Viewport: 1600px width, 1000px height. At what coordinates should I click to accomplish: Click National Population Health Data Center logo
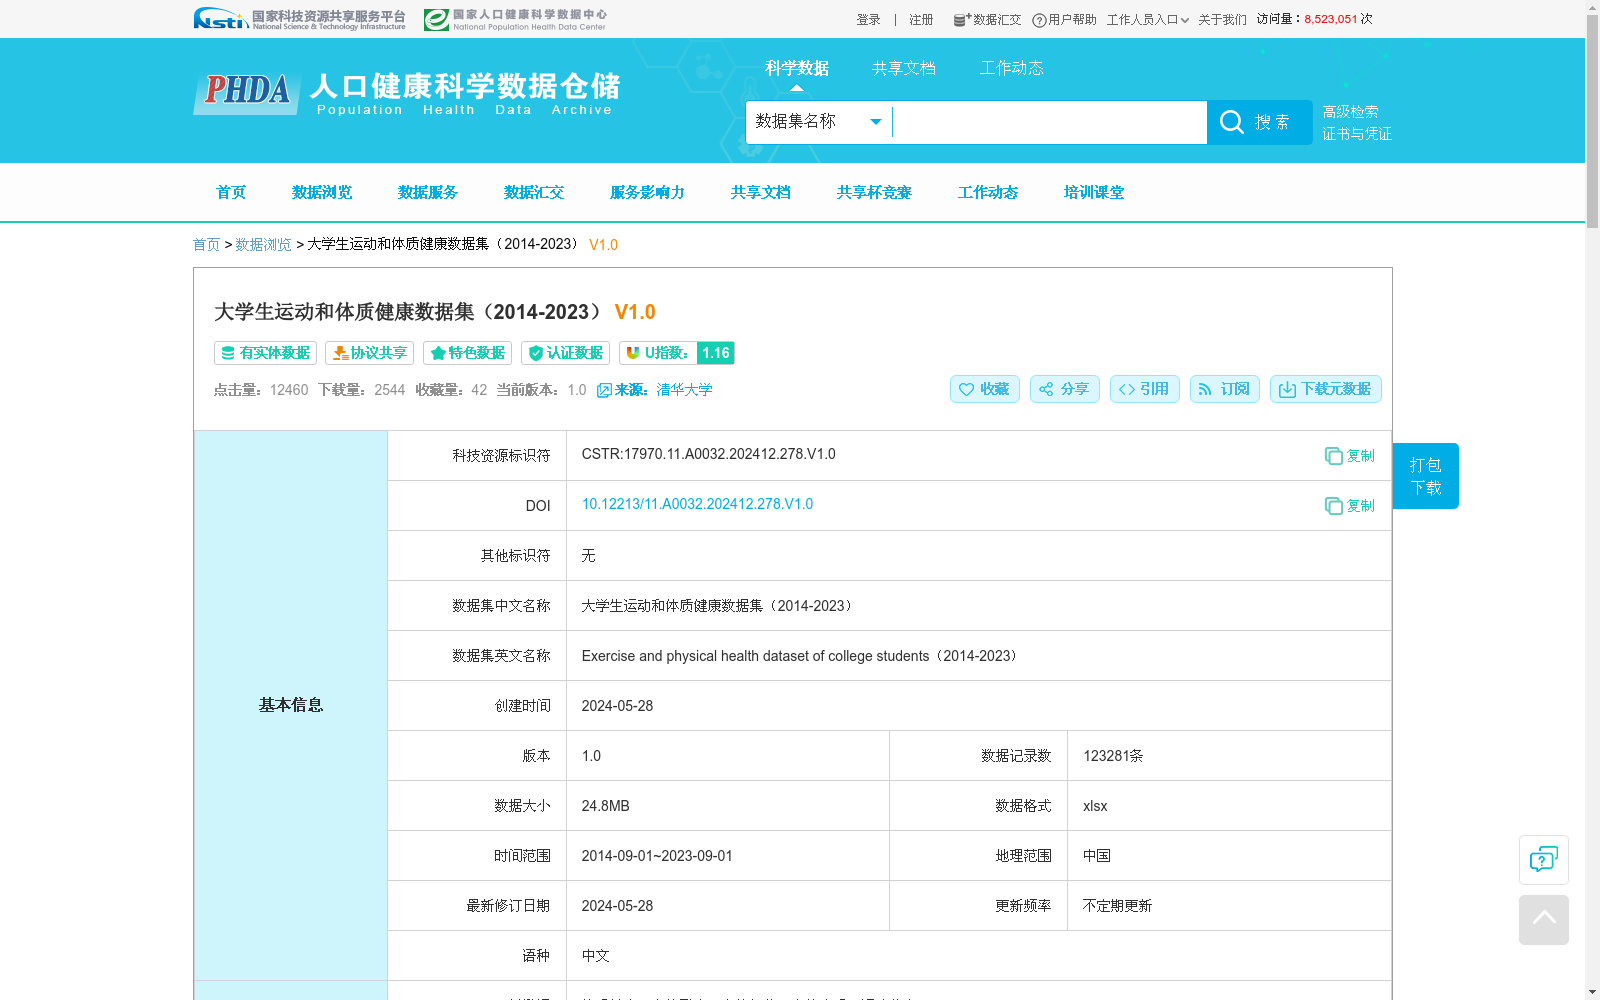point(515,19)
